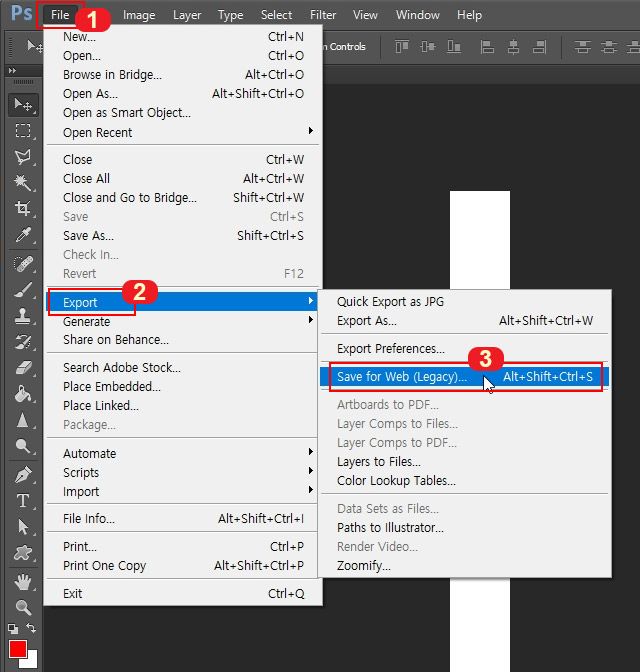This screenshot has width=640, height=672.
Task: Open the Image menu
Action: (139, 15)
